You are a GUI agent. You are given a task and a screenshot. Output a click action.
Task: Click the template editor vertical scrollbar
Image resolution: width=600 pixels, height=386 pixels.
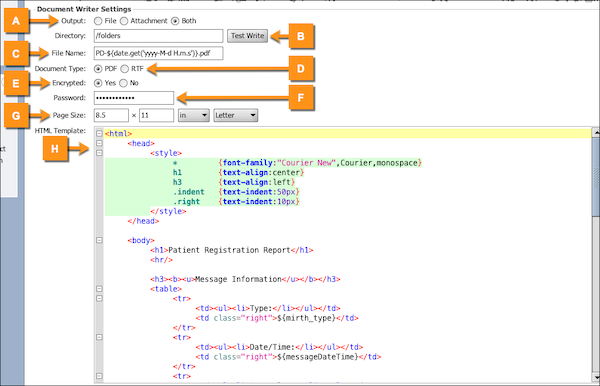point(596,254)
